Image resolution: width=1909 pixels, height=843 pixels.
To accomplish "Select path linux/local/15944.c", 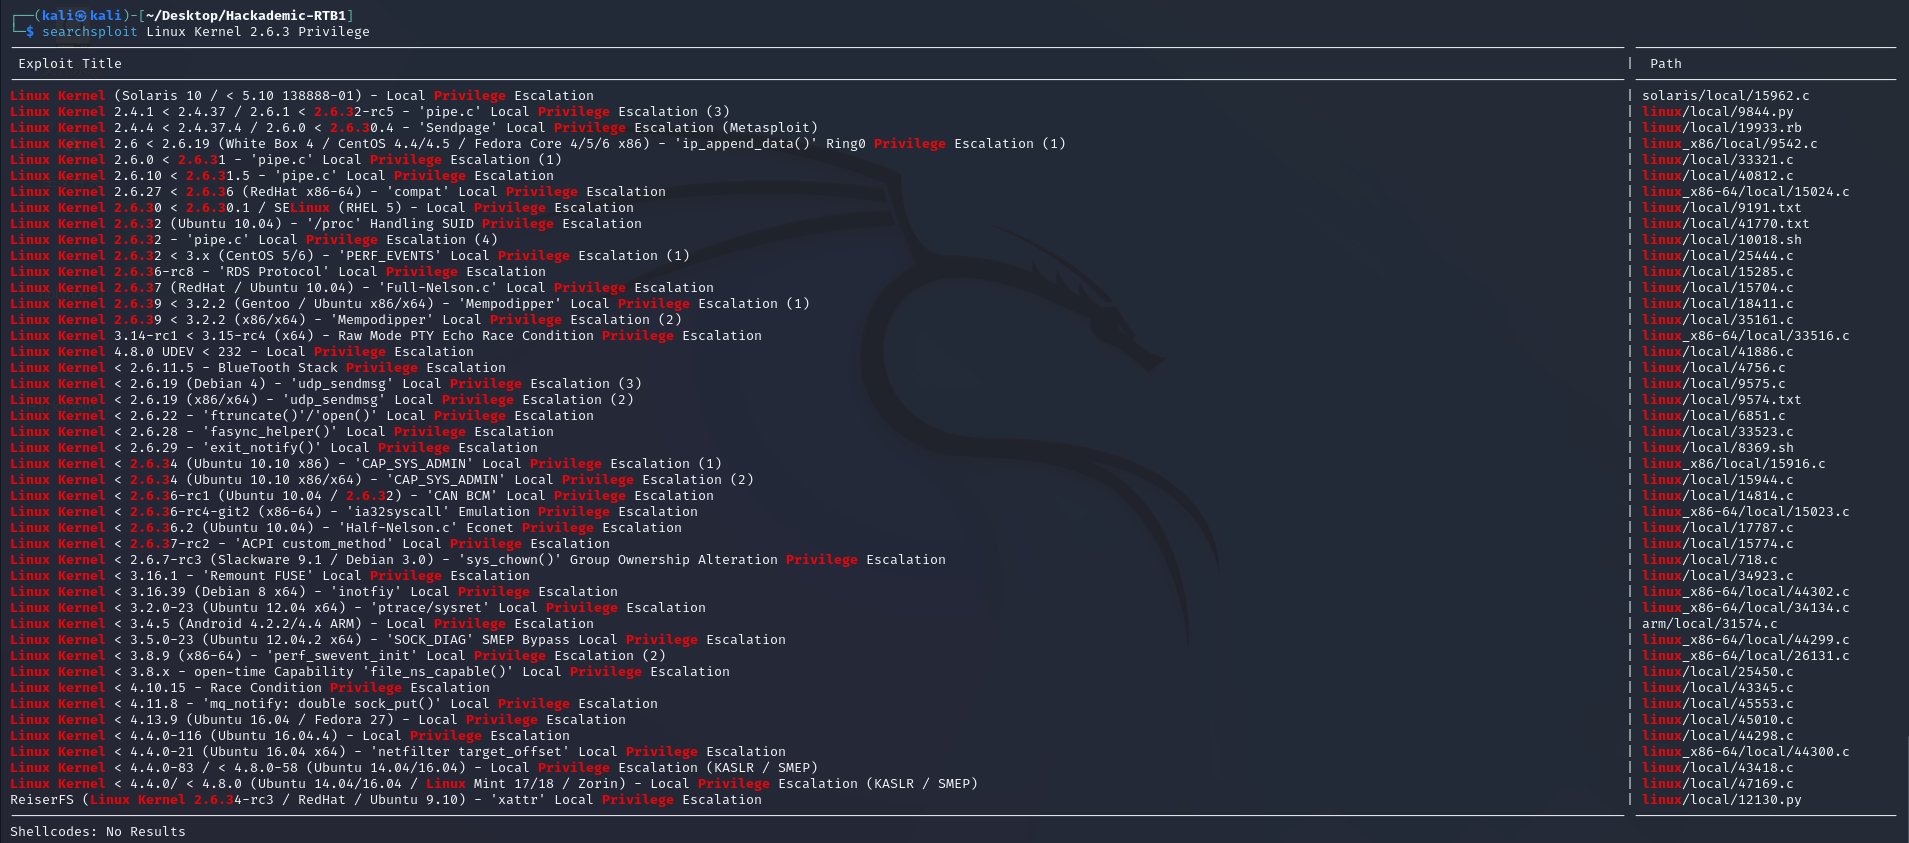I will point(1718,480).
